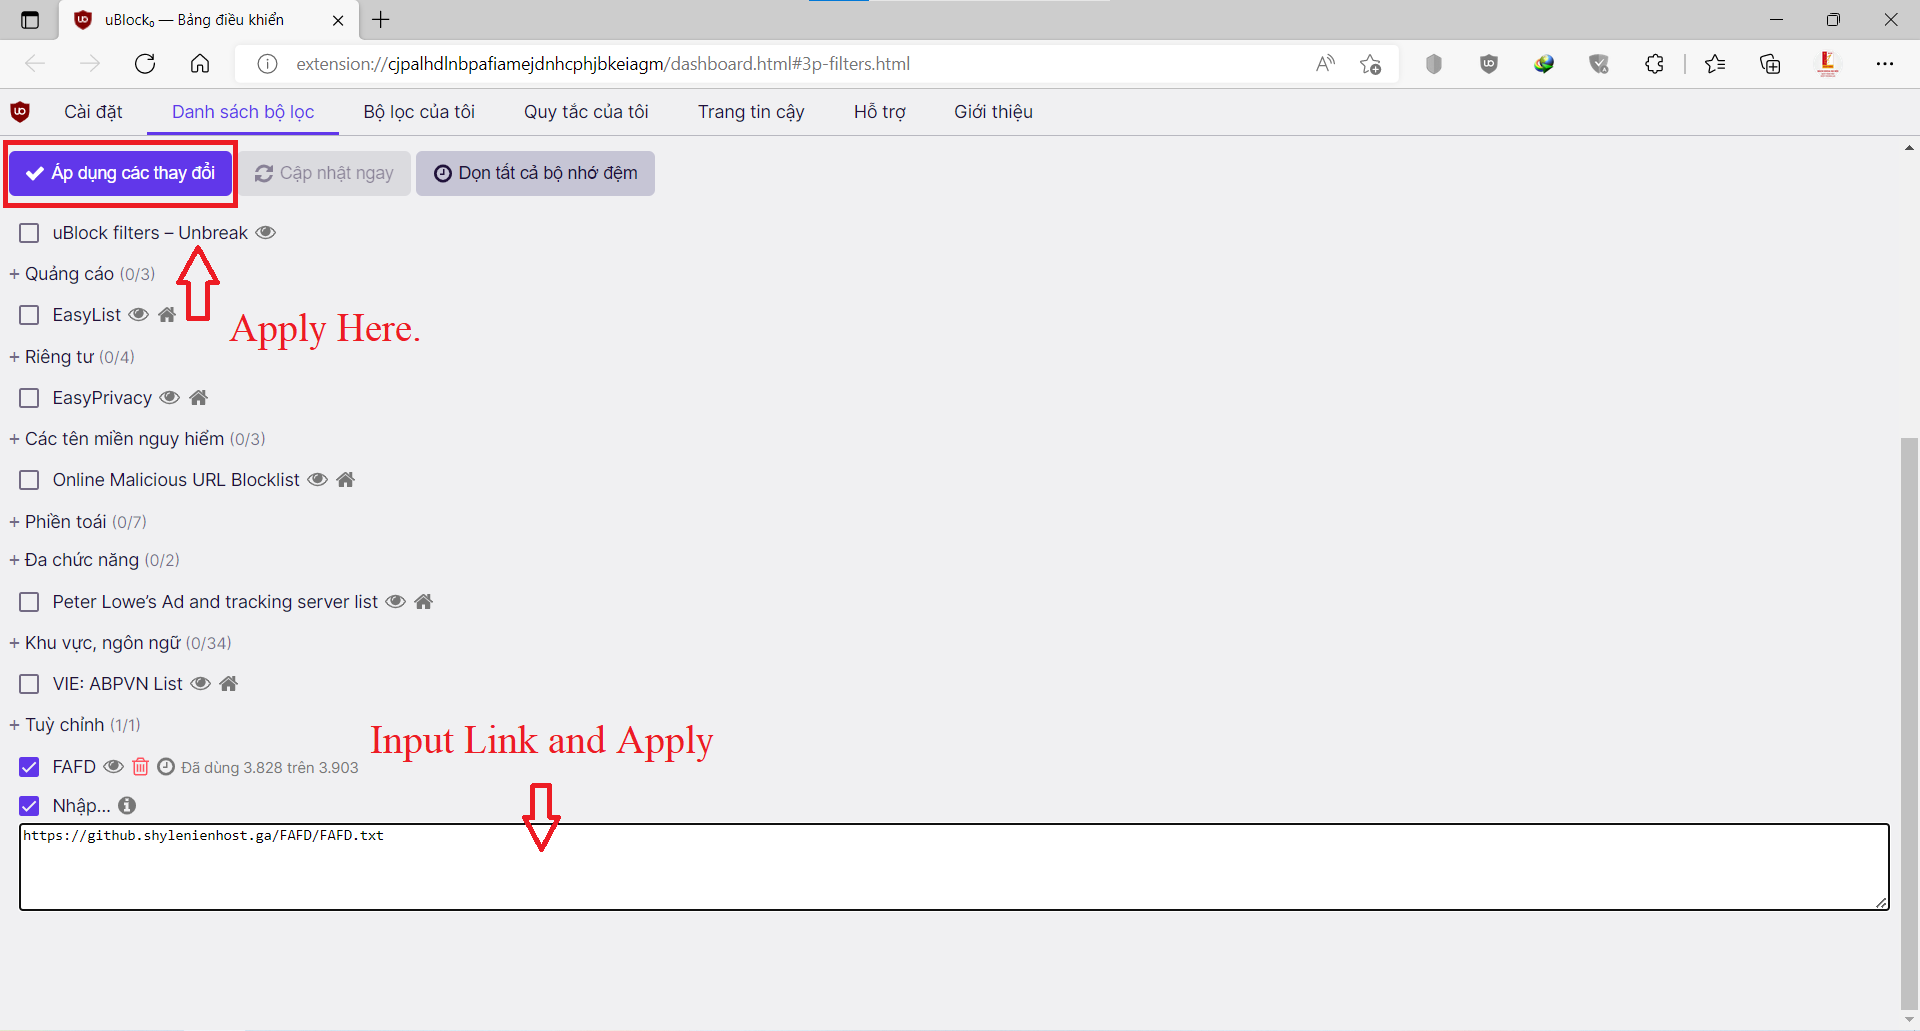The width and height of the screenshot is (1920, 1031).
Task: Open Hỗ trợ tab
Action: pos(880,112)
